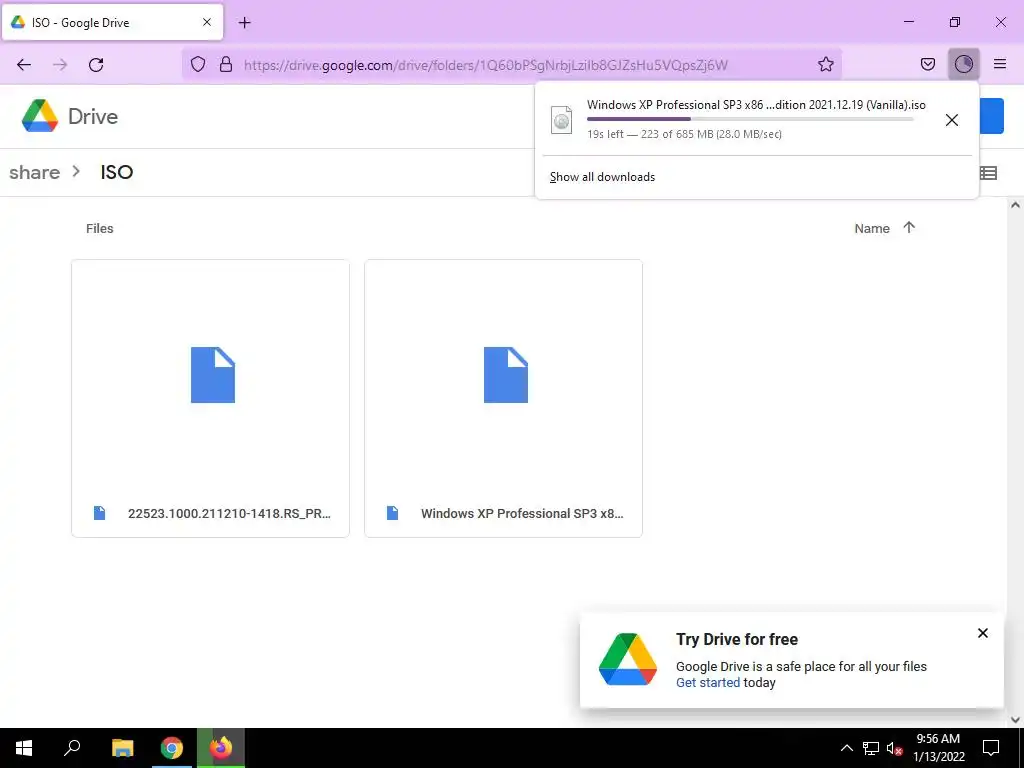This screenshot has width=1024, height=768.
Task: Show hidden system tray icons
Action: tap(846, 748)
